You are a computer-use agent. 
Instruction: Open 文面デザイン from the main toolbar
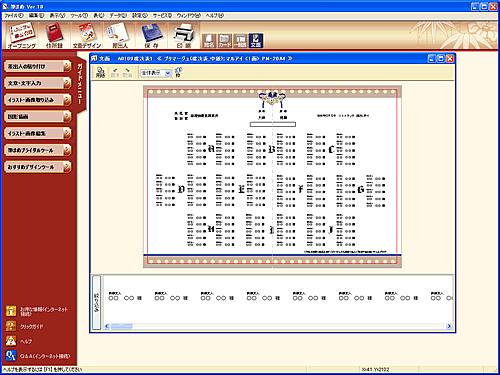(87, 35)
